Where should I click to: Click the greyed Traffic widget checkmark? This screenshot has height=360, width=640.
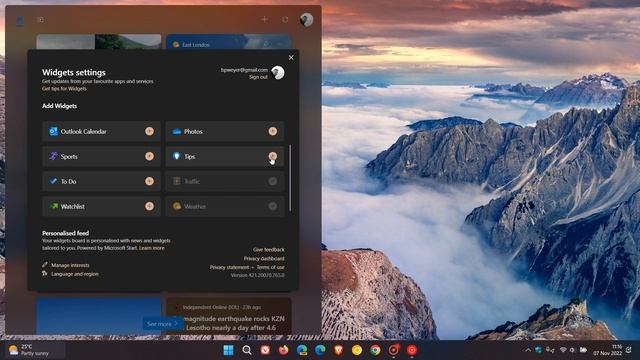coord(273,181)
